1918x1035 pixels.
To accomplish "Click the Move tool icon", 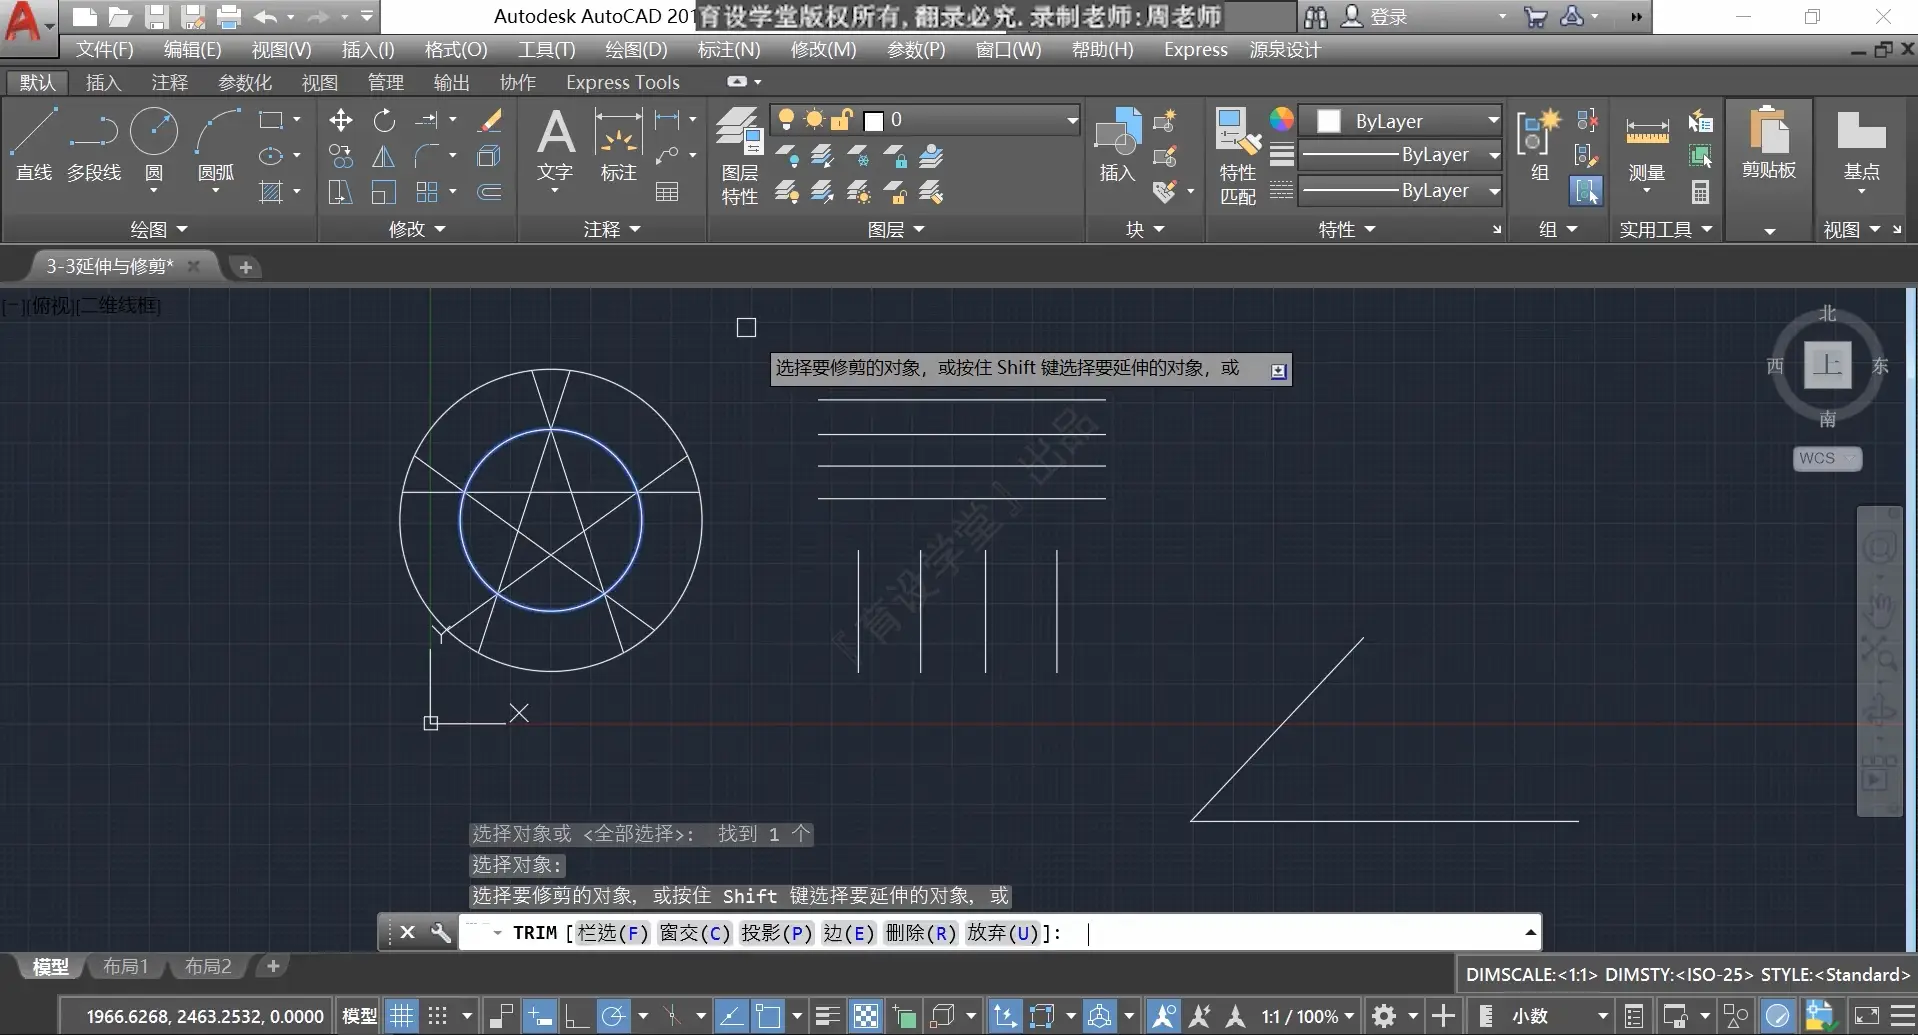I will [x=341, y=121].
